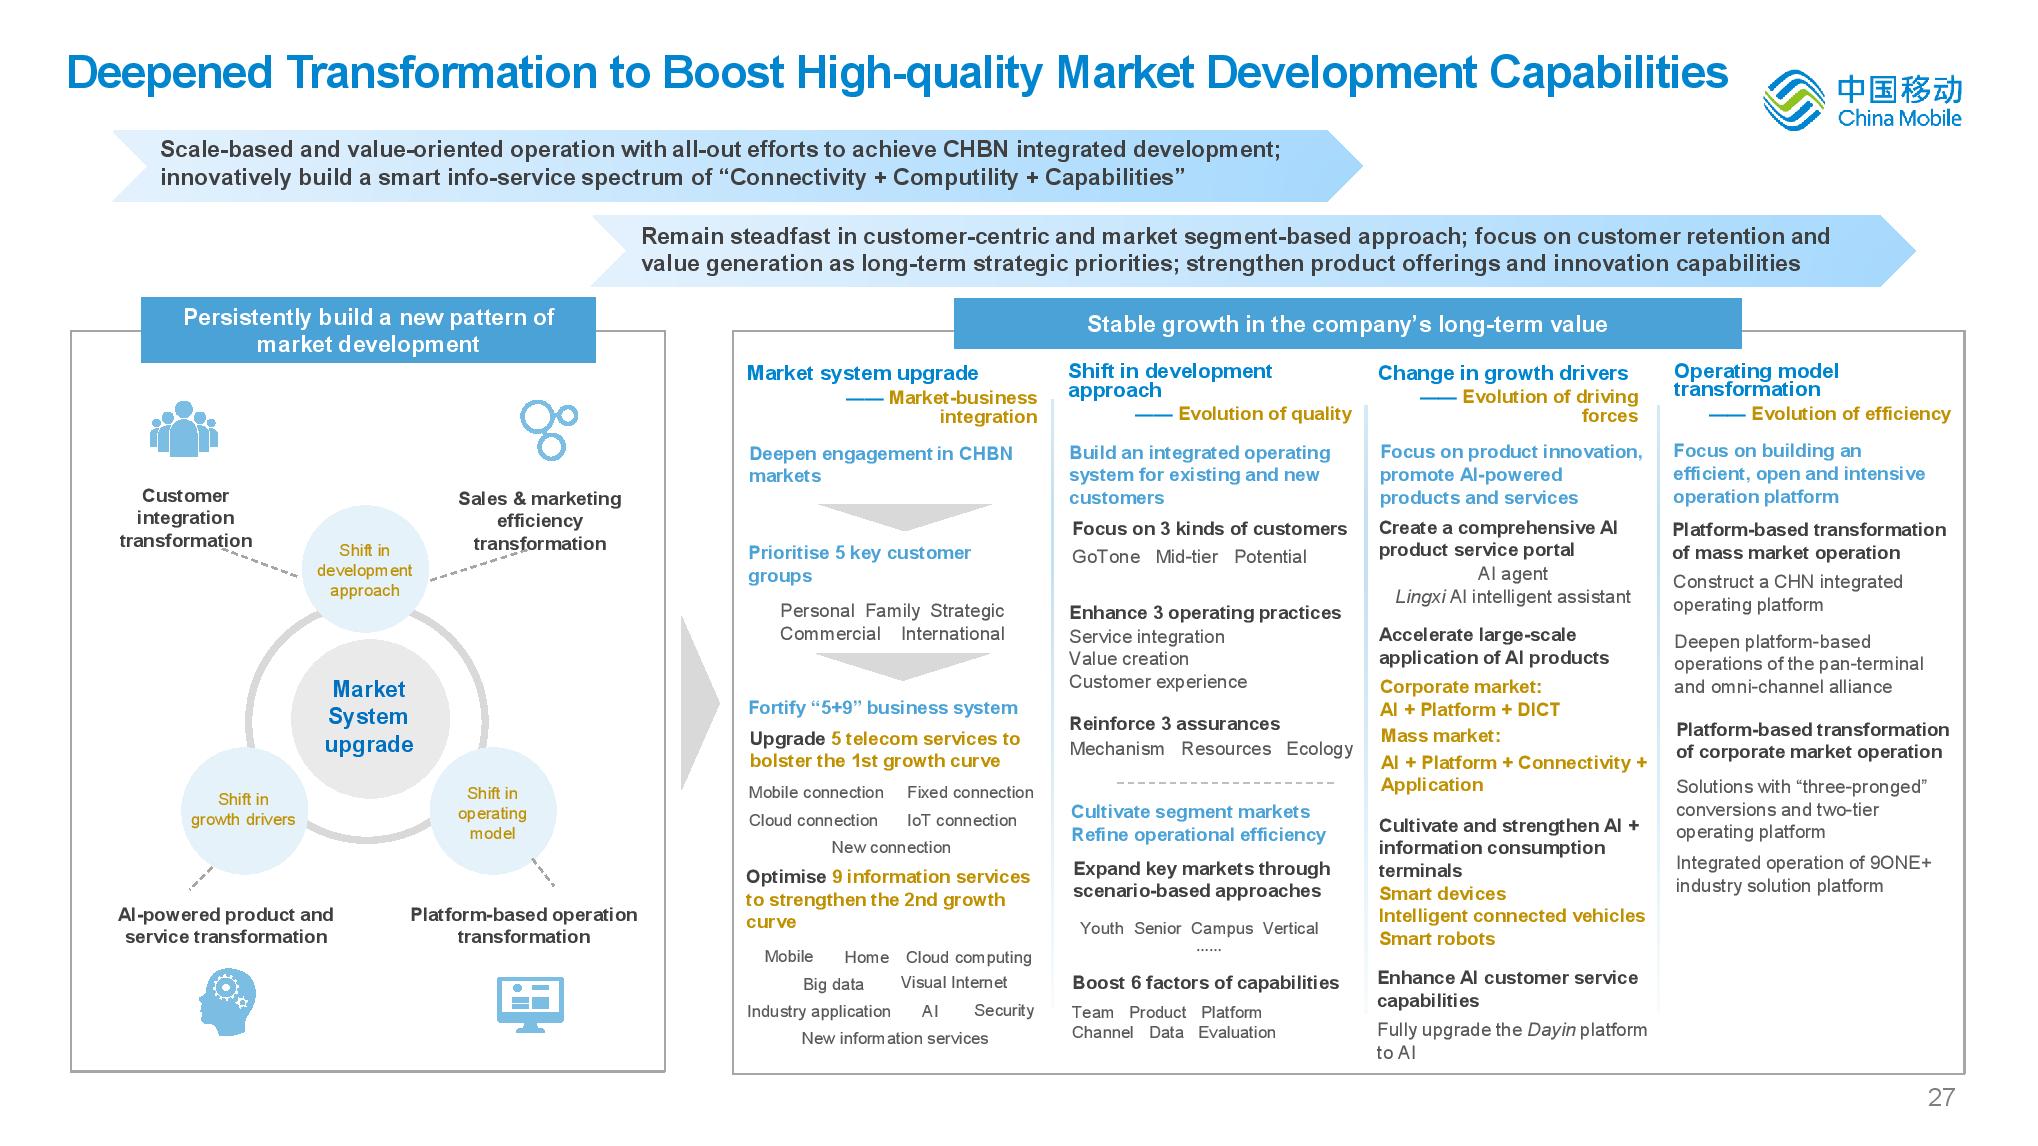2038x1146 pixels.
Task: Click the computer monitor platform icon
Action: pos(530,1004)
